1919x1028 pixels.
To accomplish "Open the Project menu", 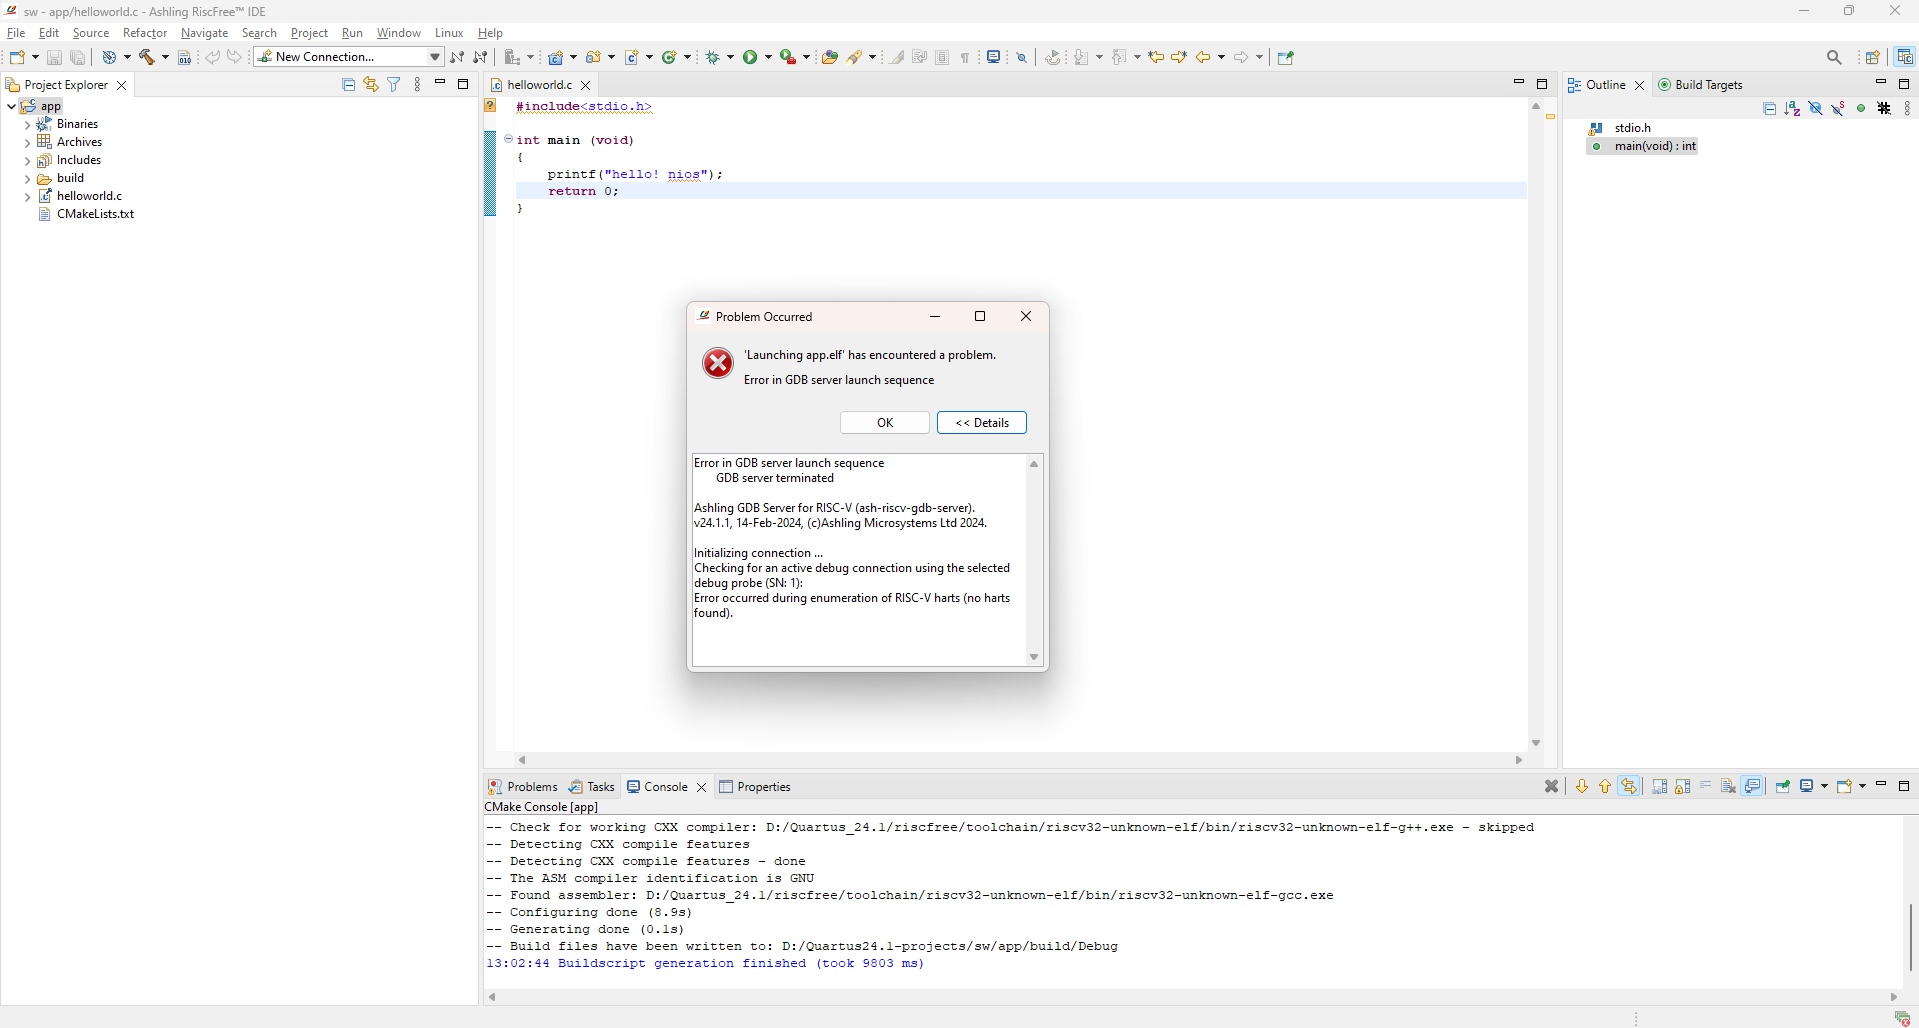I will 309,33.
